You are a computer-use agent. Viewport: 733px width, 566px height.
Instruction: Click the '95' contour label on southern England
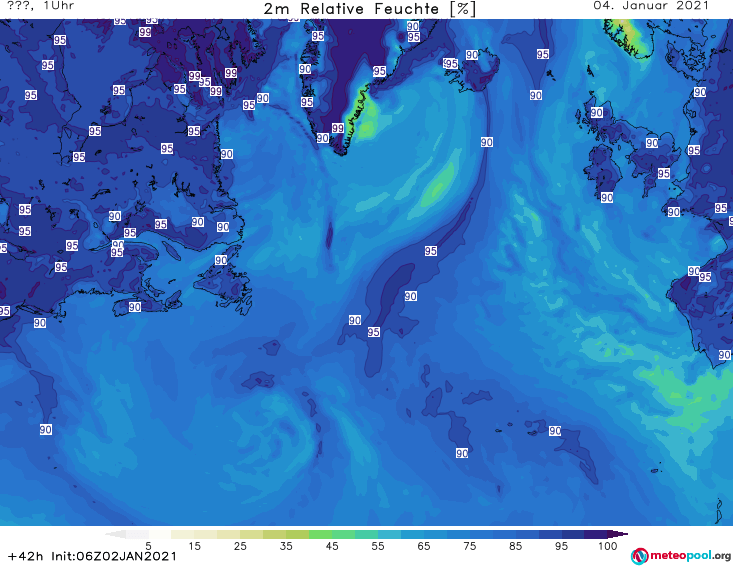click(664, 174)
